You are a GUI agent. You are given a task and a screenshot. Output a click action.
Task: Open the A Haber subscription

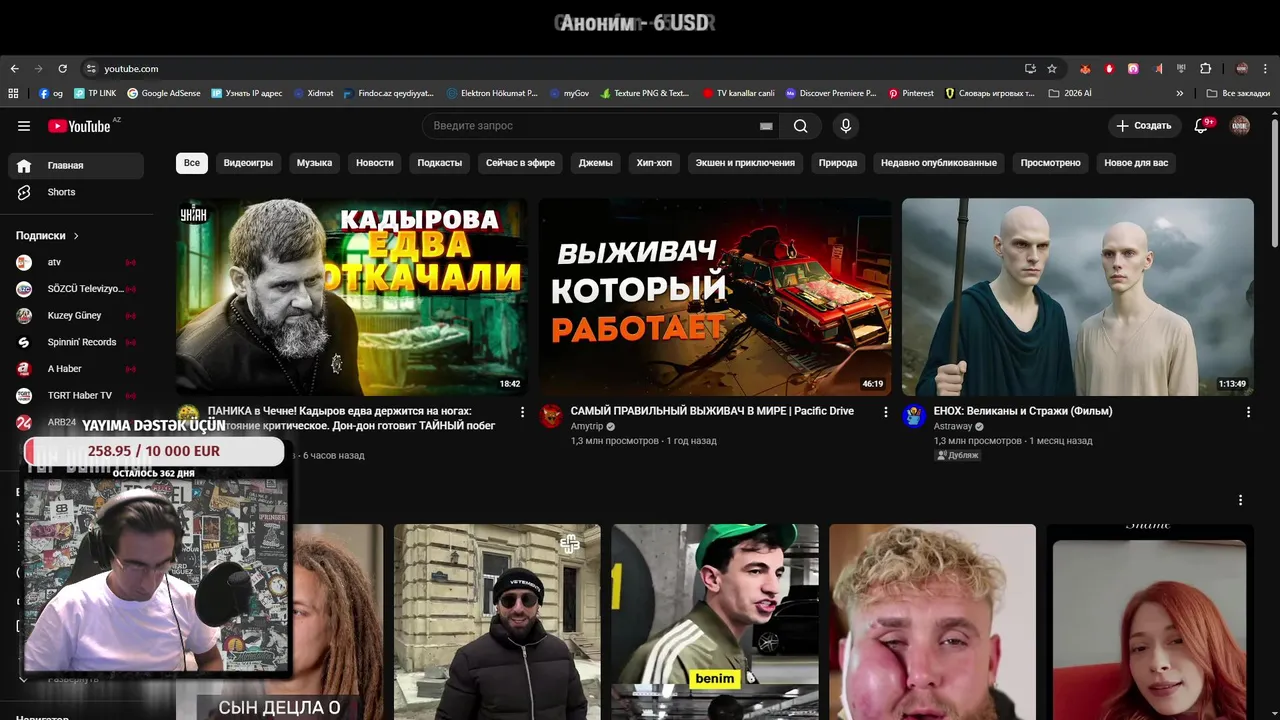tap(76, 369)
